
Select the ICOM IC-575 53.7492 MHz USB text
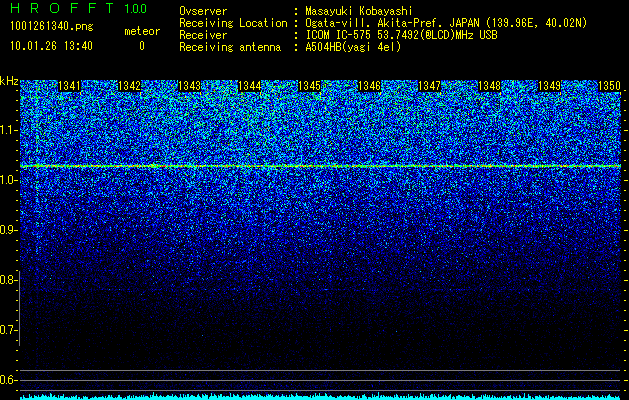(x=401, y=35)
